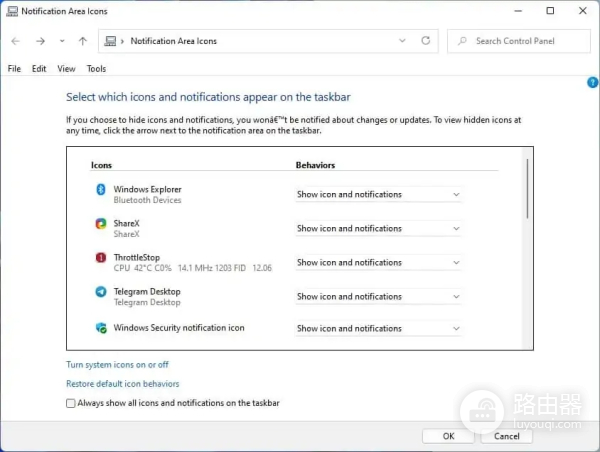Change Telegram Desktop behavior dropdown

[378, 297]
